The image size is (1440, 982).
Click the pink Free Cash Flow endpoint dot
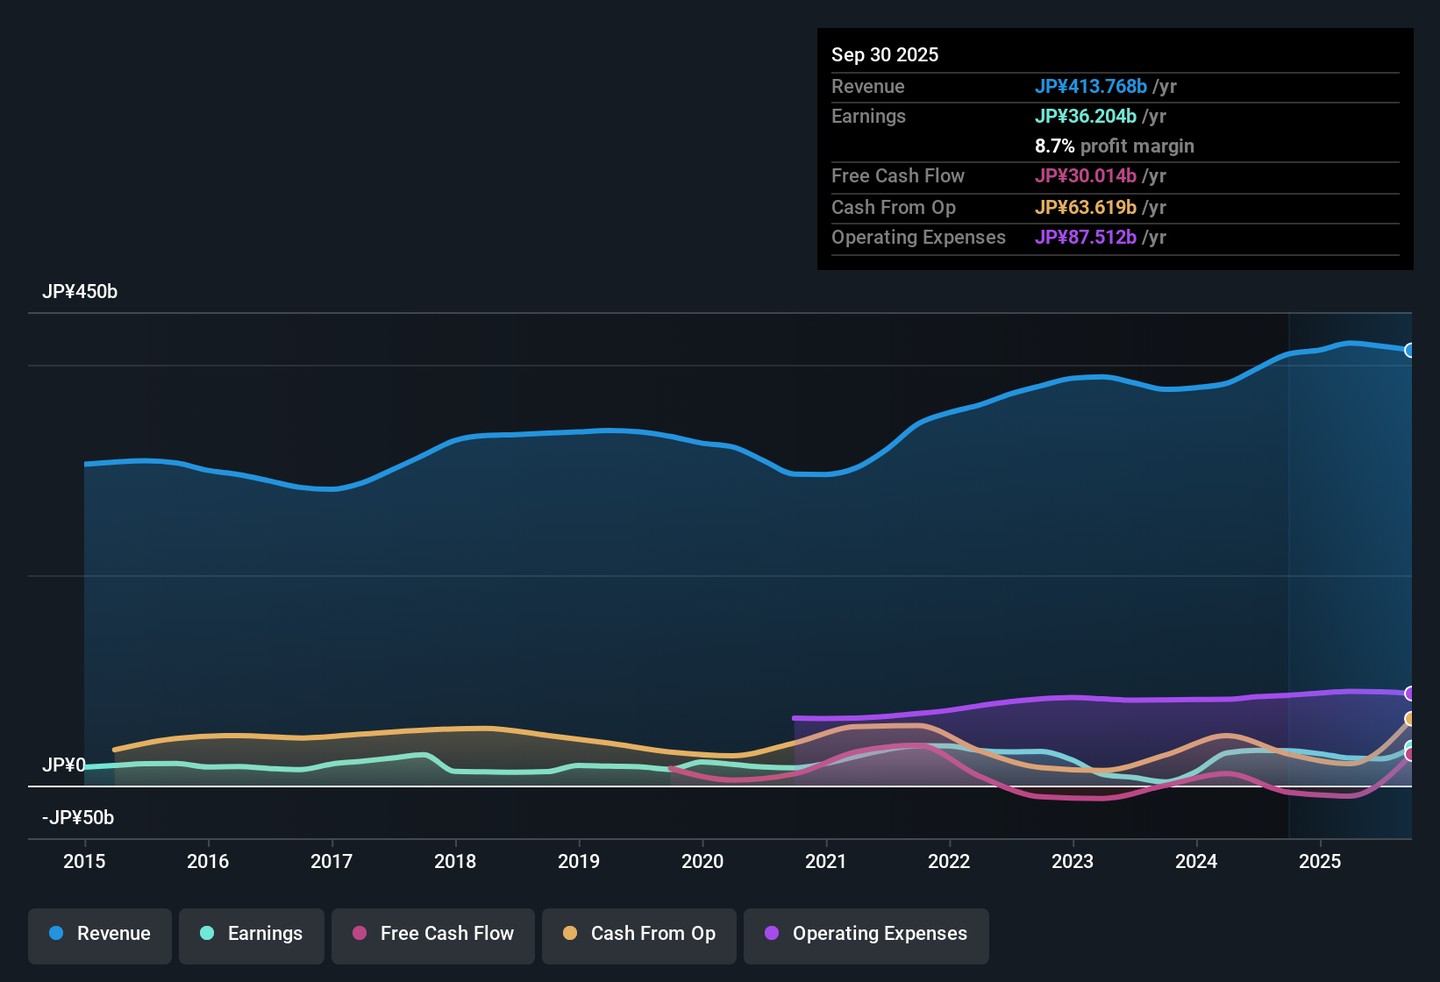(x=1410, y=755)
